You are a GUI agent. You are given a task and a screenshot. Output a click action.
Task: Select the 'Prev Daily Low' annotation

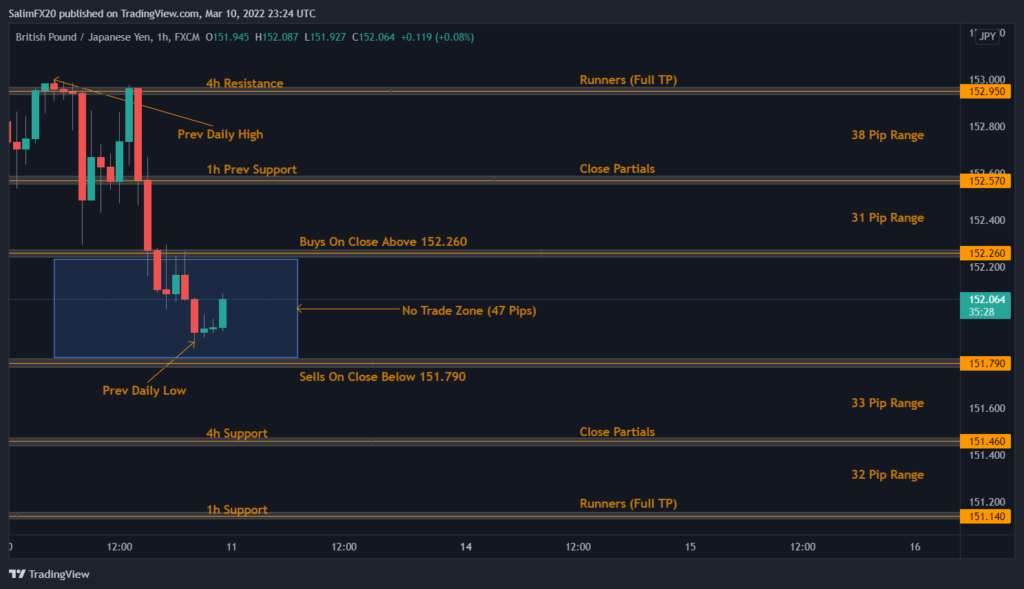coord(144,390)
